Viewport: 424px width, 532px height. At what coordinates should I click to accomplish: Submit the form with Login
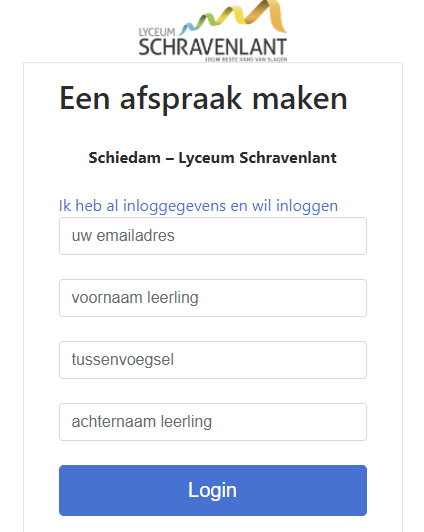pyautogui.click(x=213, y=491)
